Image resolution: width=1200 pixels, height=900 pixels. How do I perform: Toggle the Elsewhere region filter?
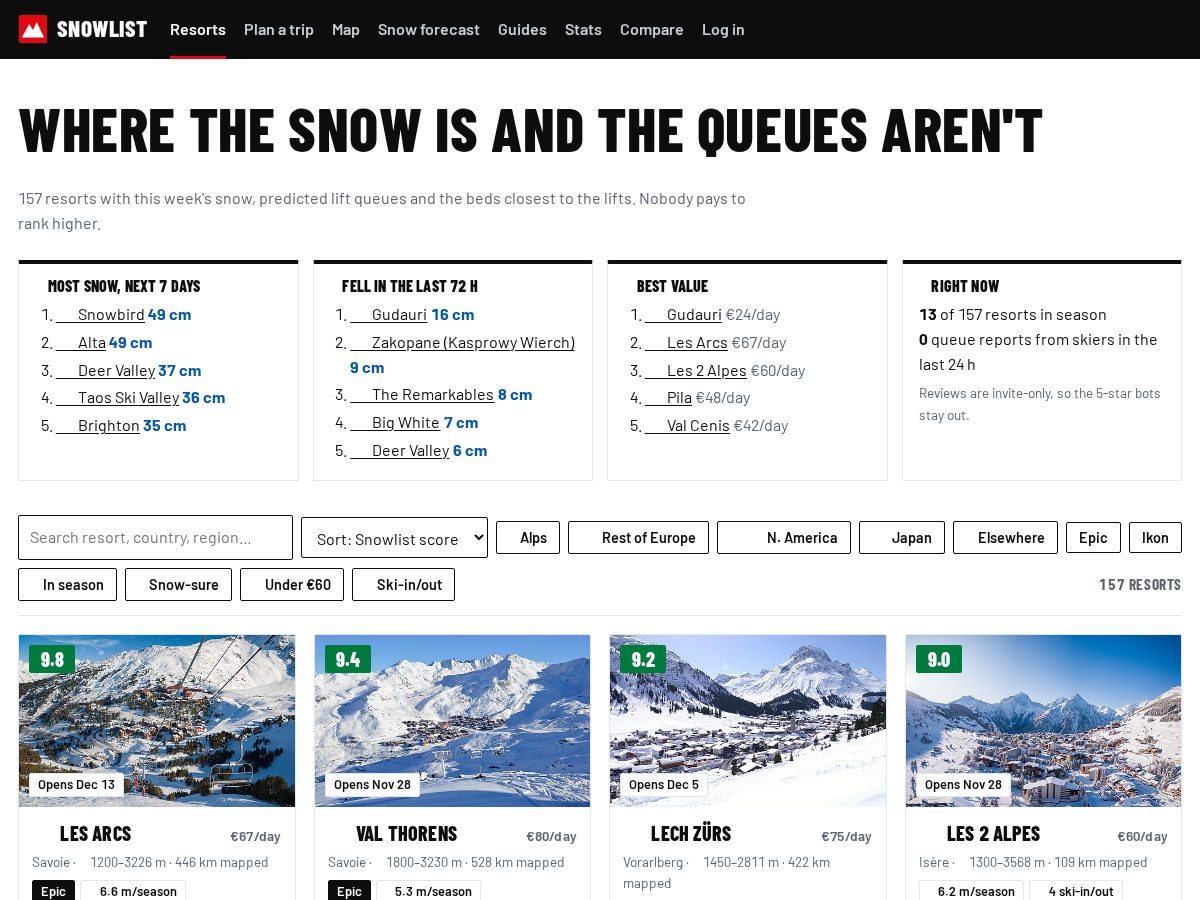click(x=1005, y=538)
